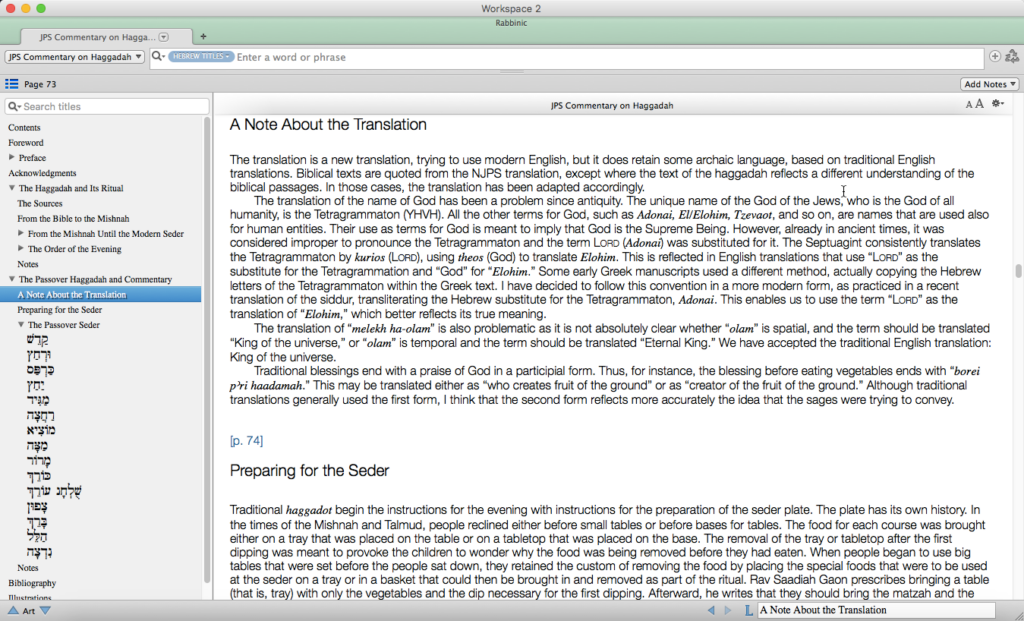This screenshot has height=621, width=1024.
Task: Close the window with red button
Action: 10,8
